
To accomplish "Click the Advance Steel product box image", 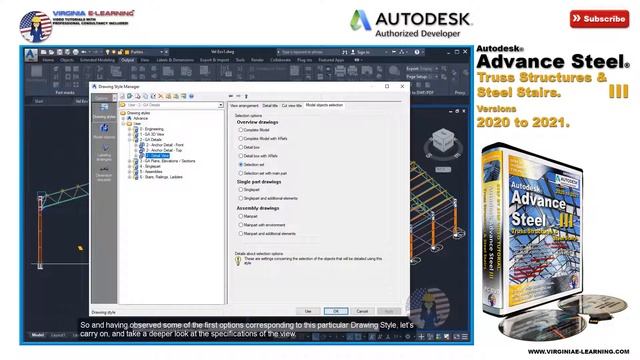I will (533, 229).
